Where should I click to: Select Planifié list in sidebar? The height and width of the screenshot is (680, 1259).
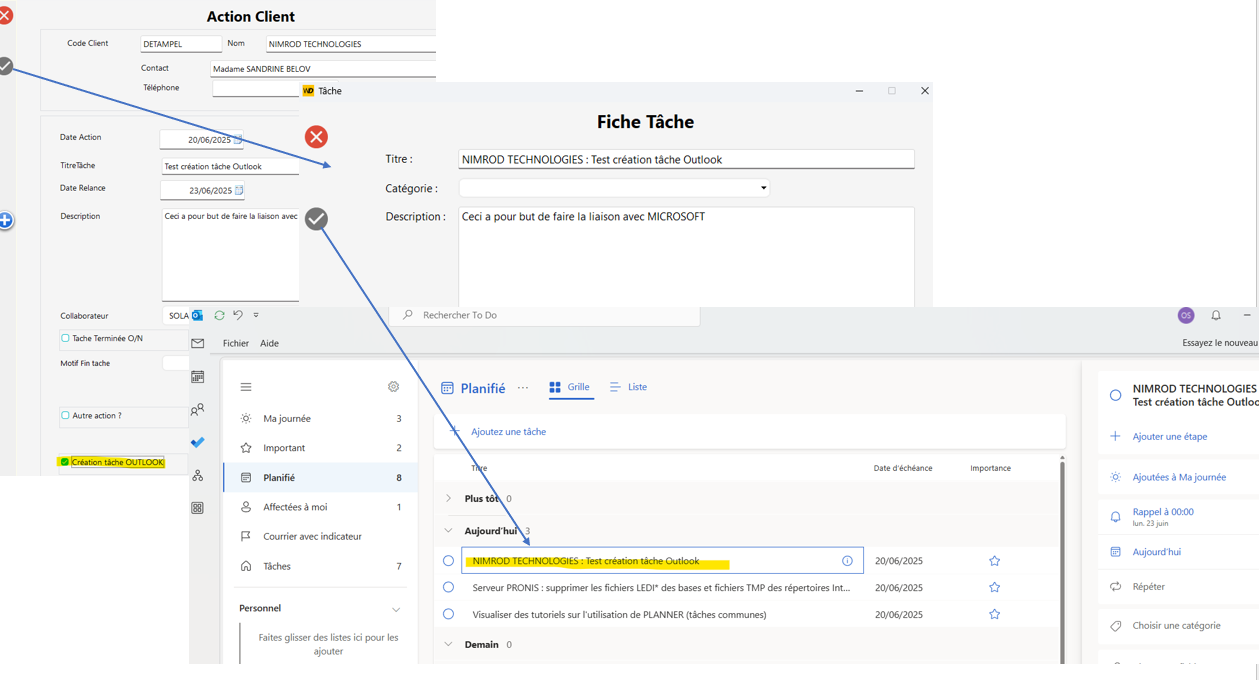[x=320, y=478]
